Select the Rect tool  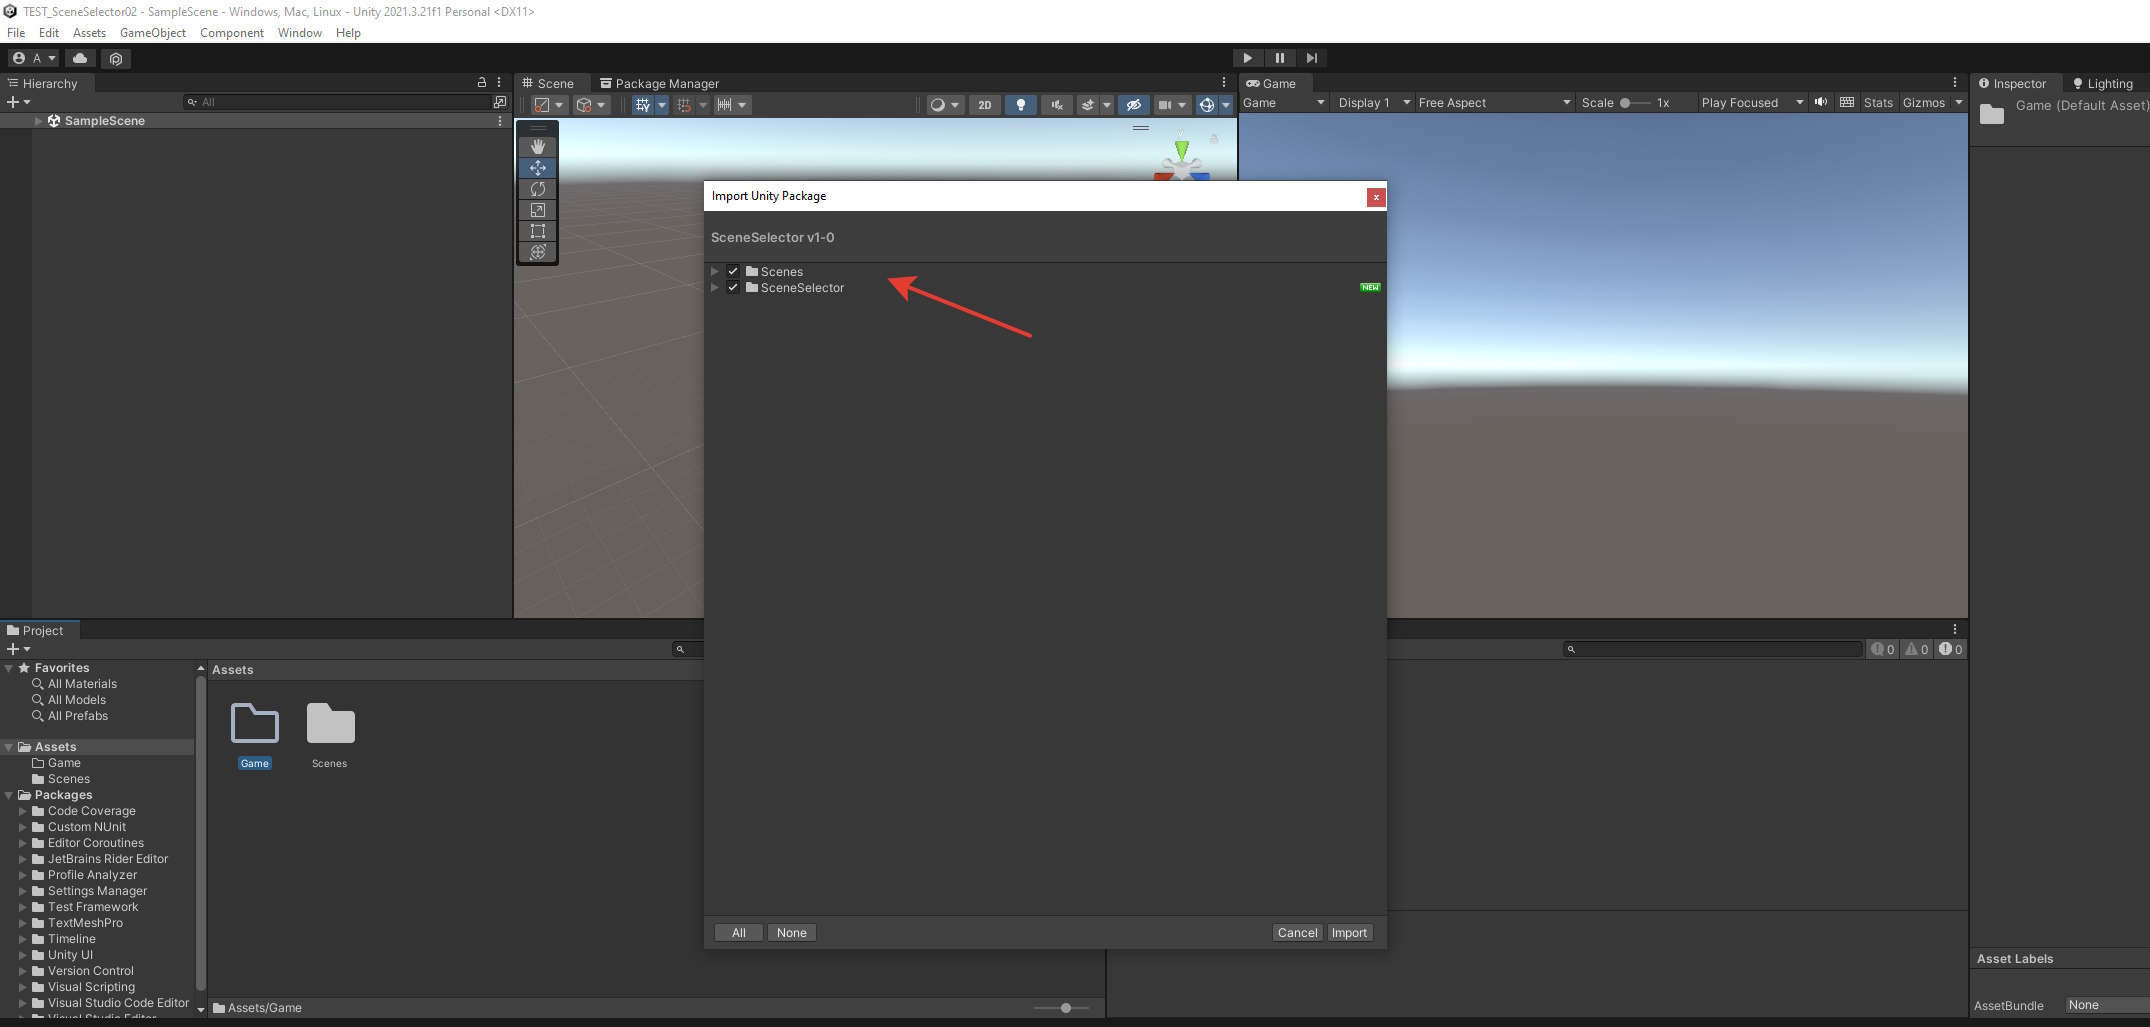(x=538, y=231)
